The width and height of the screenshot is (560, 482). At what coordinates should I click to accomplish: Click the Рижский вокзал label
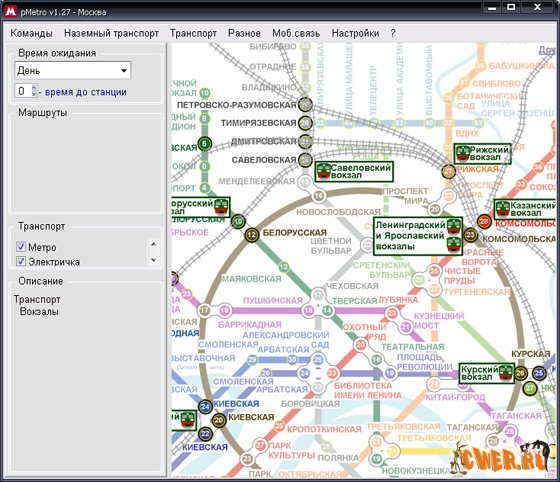489,154
